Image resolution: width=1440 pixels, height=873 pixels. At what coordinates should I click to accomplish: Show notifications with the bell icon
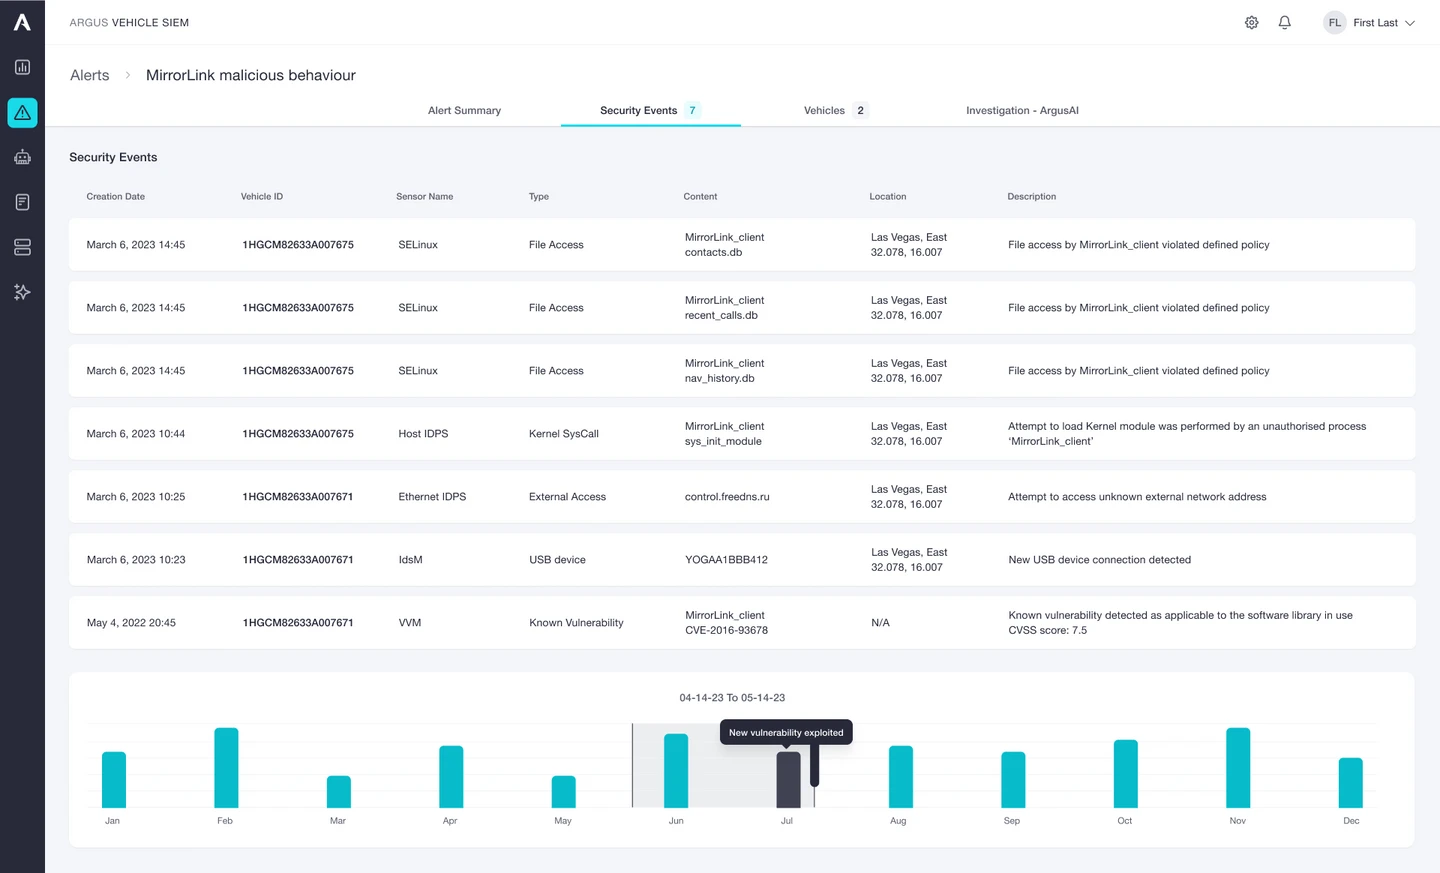tap(1285, 22)
